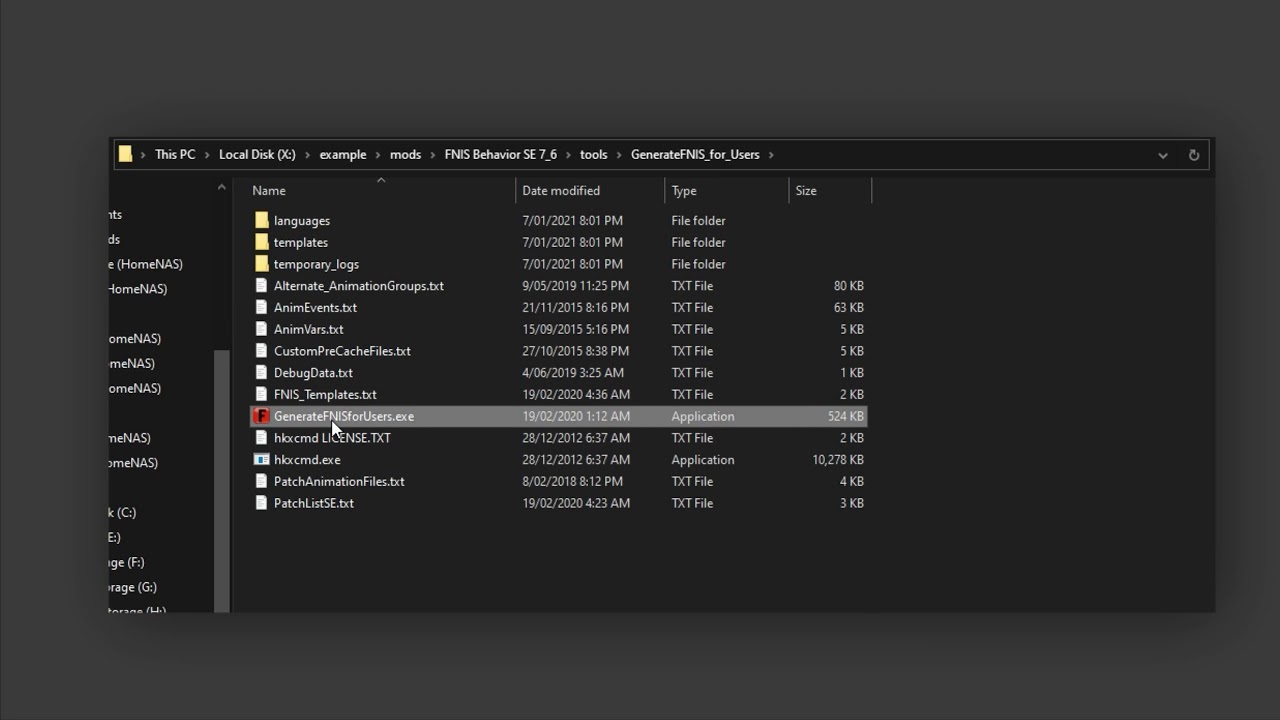This screenshot has width=1280, height=720.
Task: Click GenerateFNIS_for_Users breadcrumb
Action: 695,155
